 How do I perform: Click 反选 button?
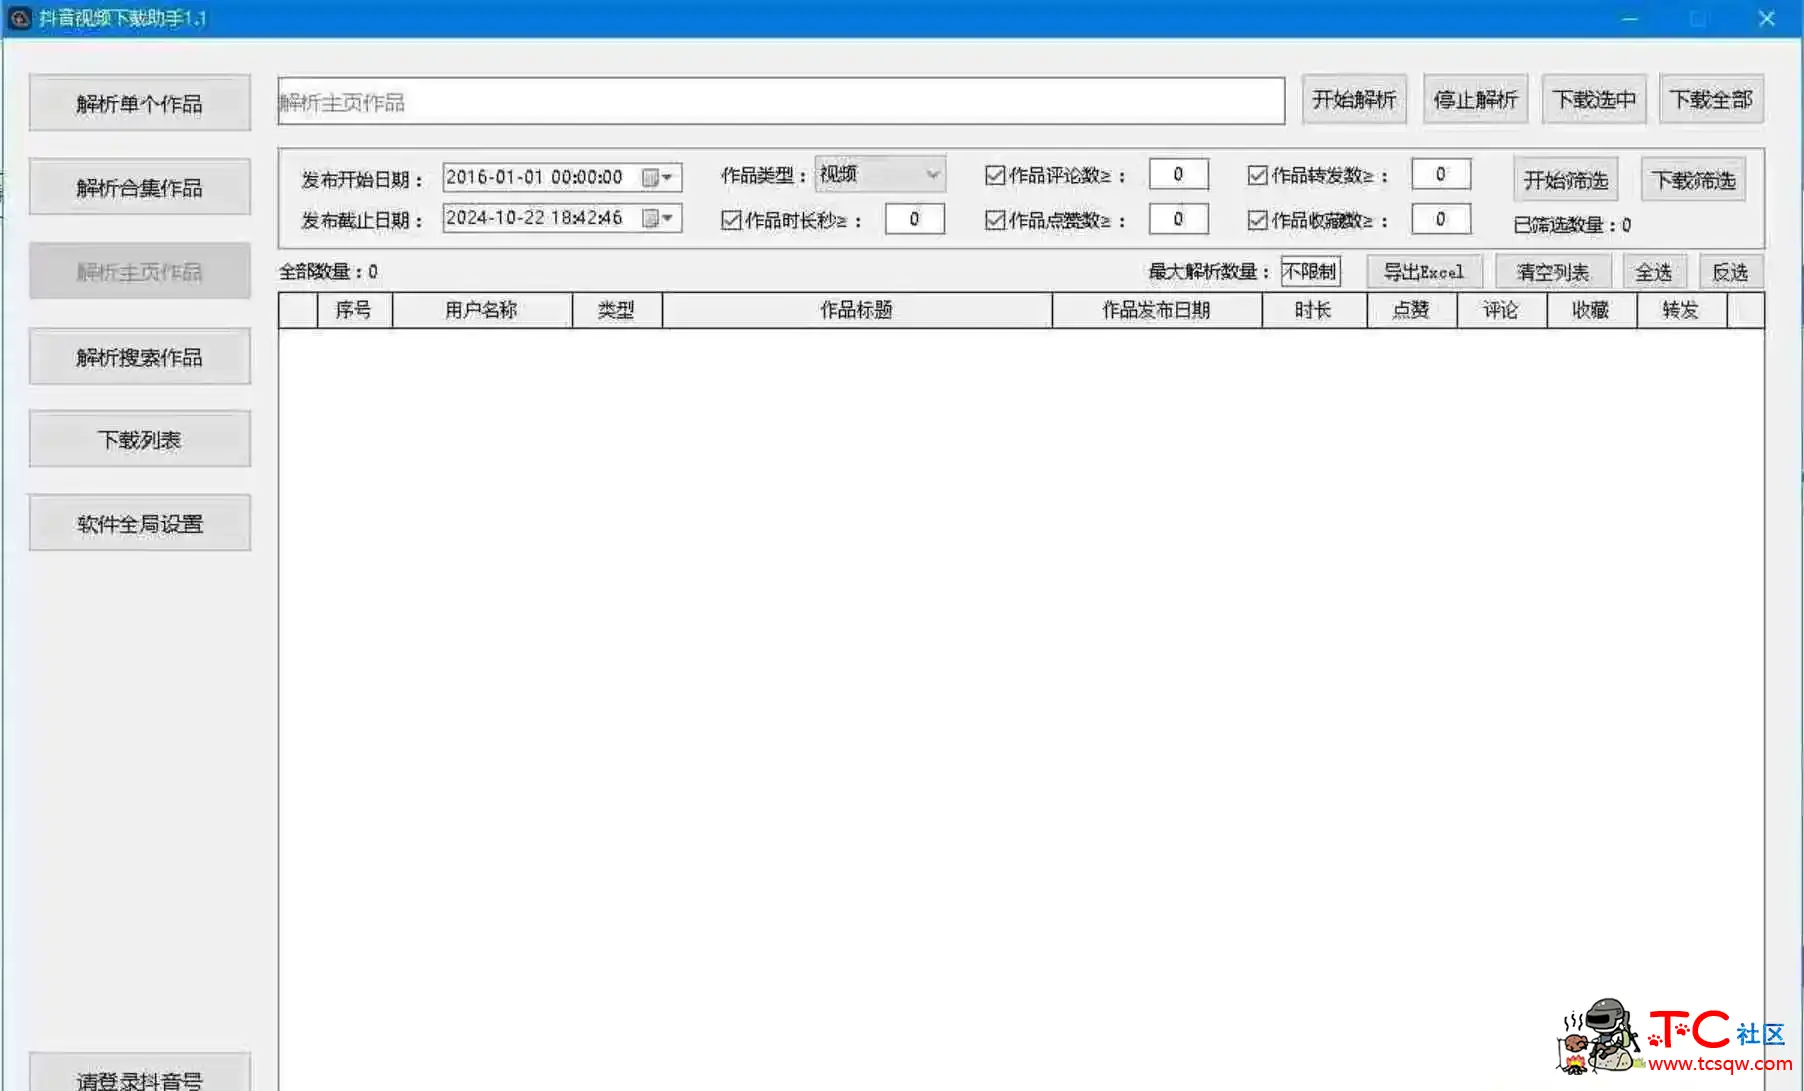click(1731, 272)
